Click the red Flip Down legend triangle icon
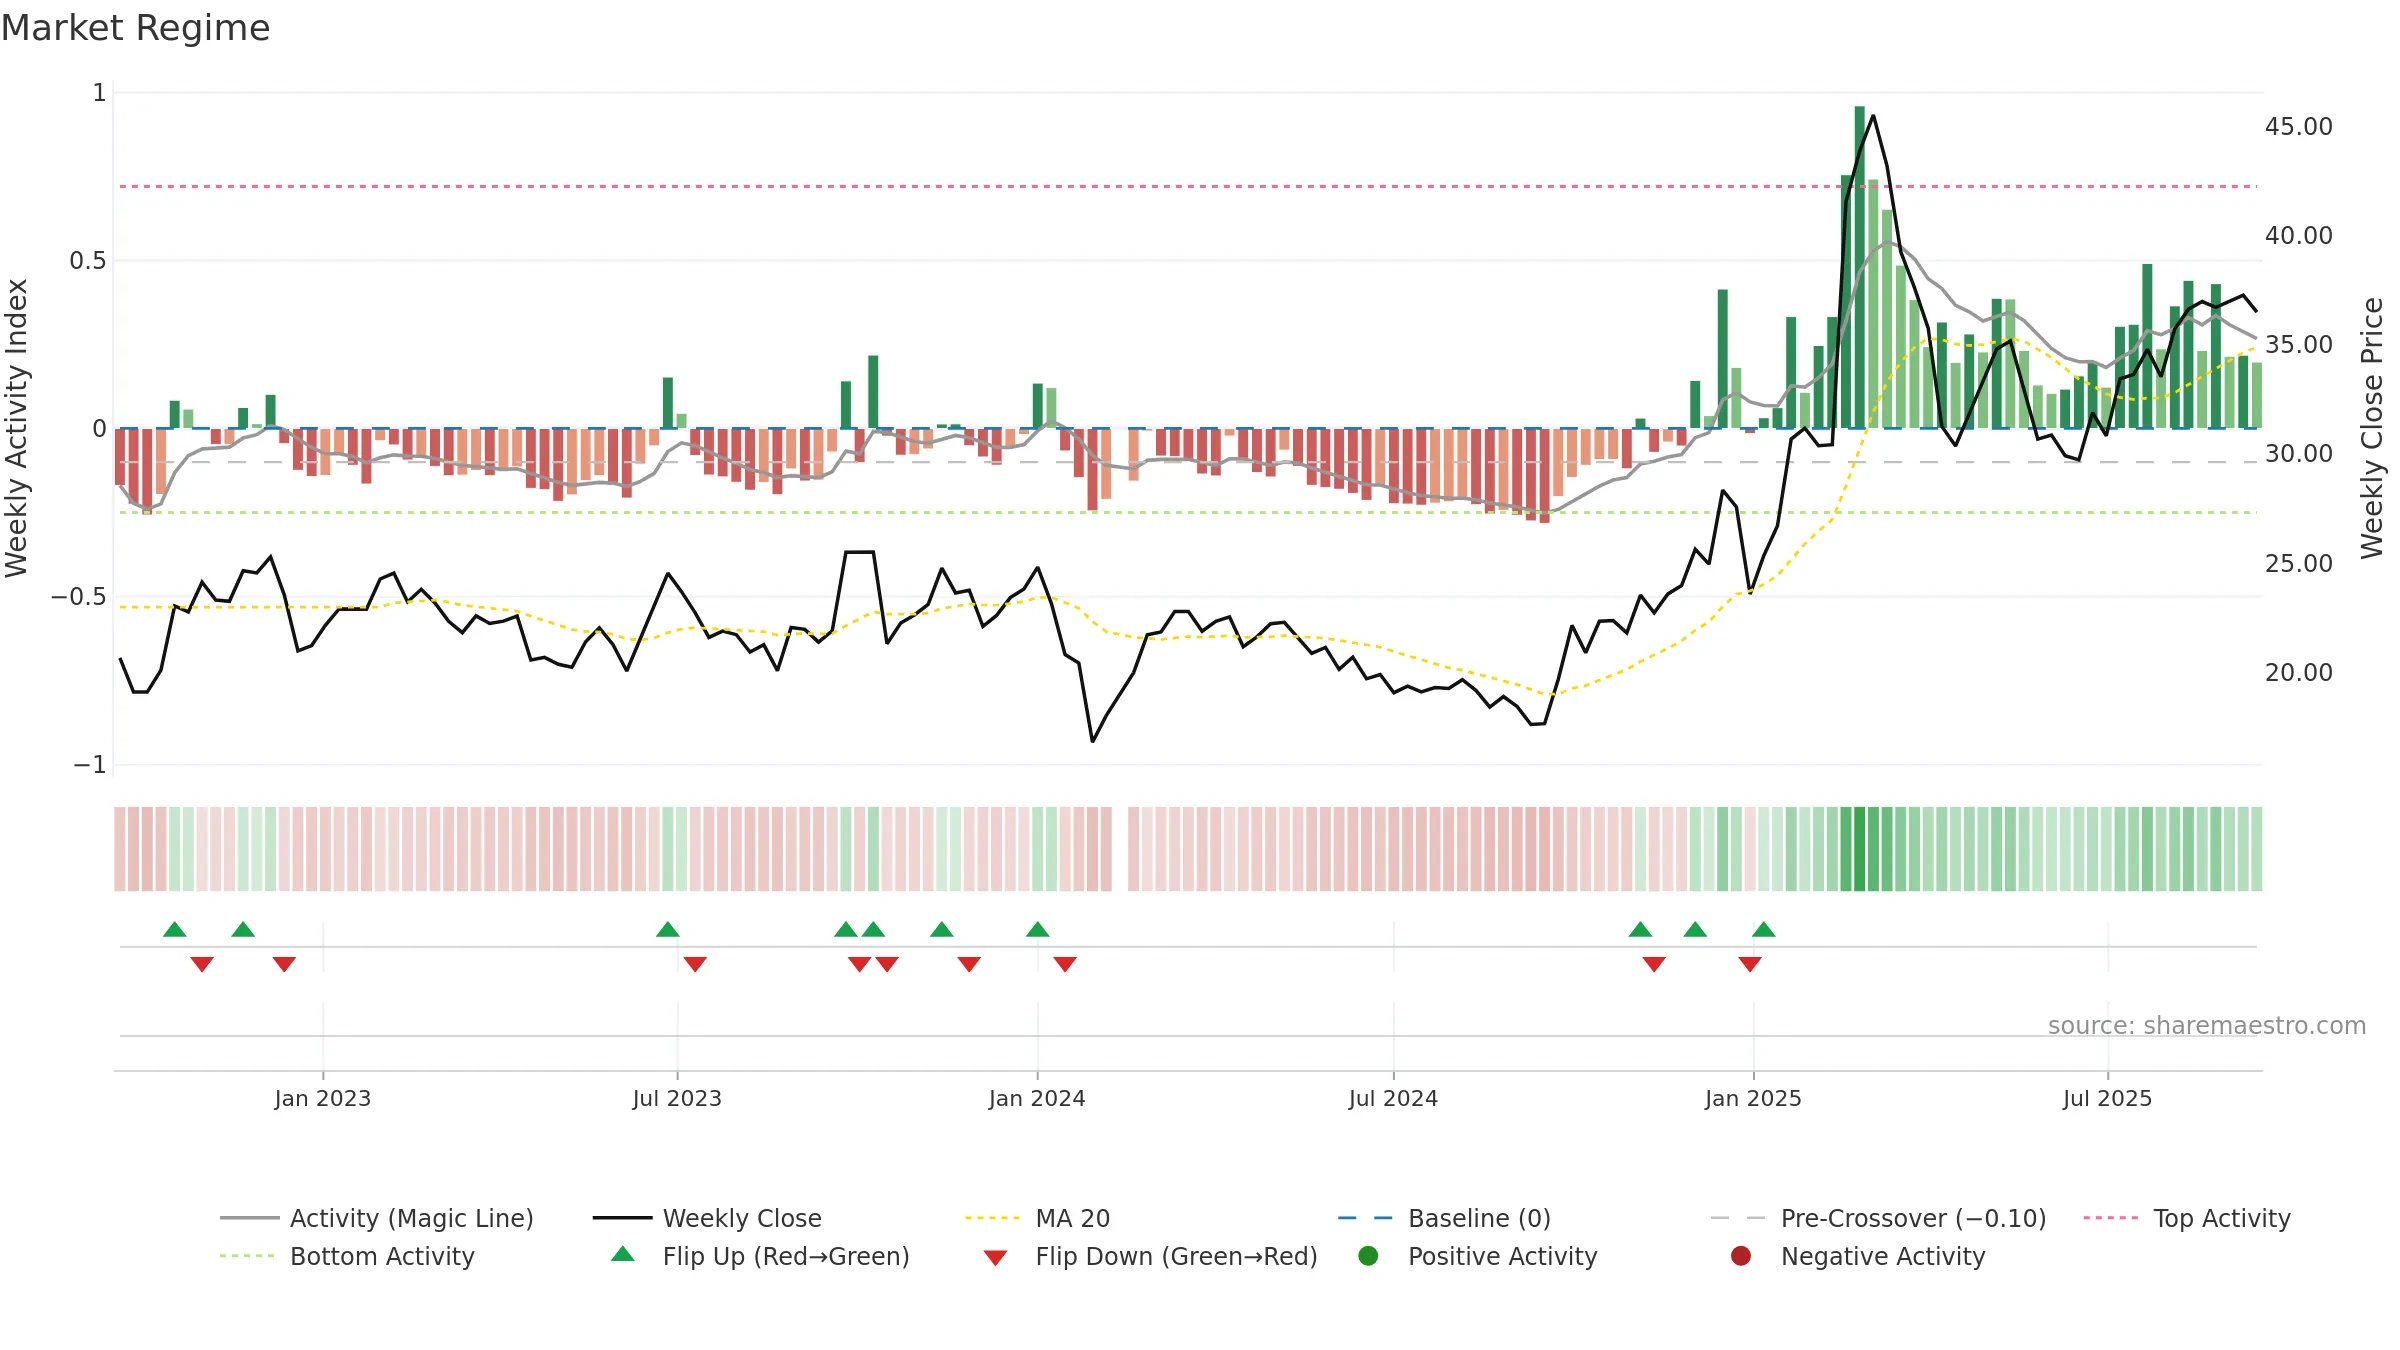This screenshot has height=1350, width=2400. coord(995,1258)
